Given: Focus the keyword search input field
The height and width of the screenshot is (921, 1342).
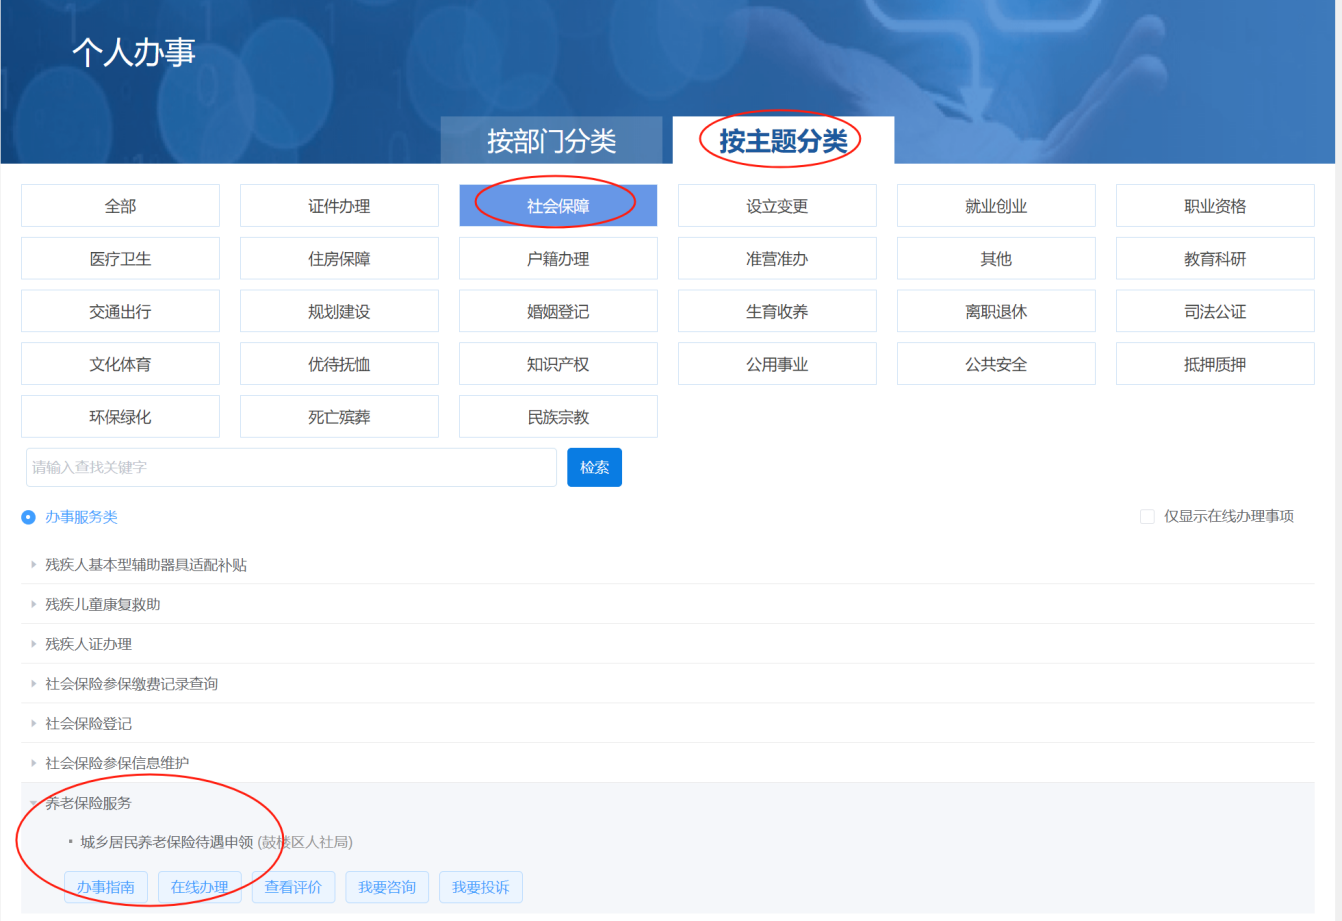Looking at the screenshot, I should coord(291,468).
